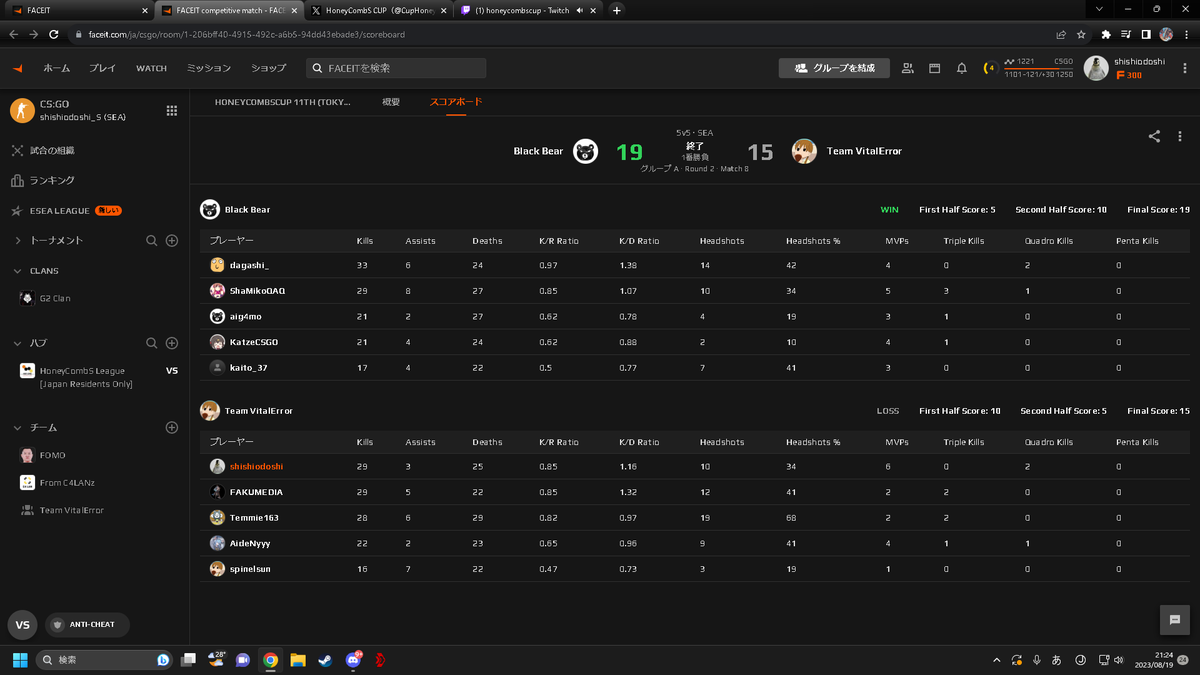This screenshot has height=675, width=1200.
Task: Open the shishiodoshi profile avatar in header
Action: [1096, 68]
